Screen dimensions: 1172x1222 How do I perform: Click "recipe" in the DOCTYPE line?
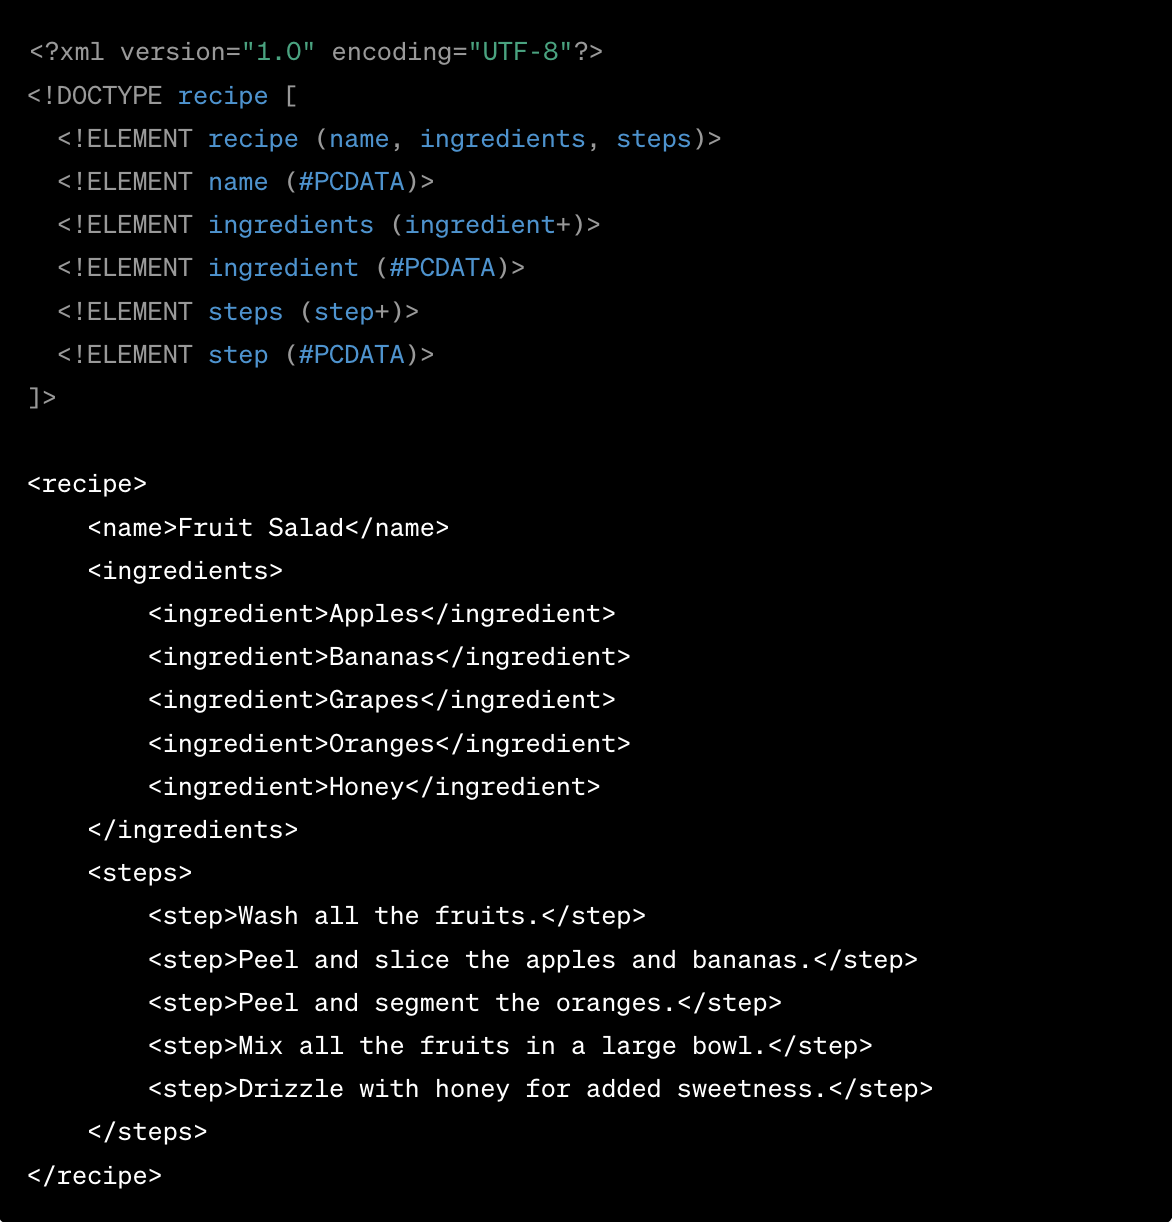[x=223, y=96]
